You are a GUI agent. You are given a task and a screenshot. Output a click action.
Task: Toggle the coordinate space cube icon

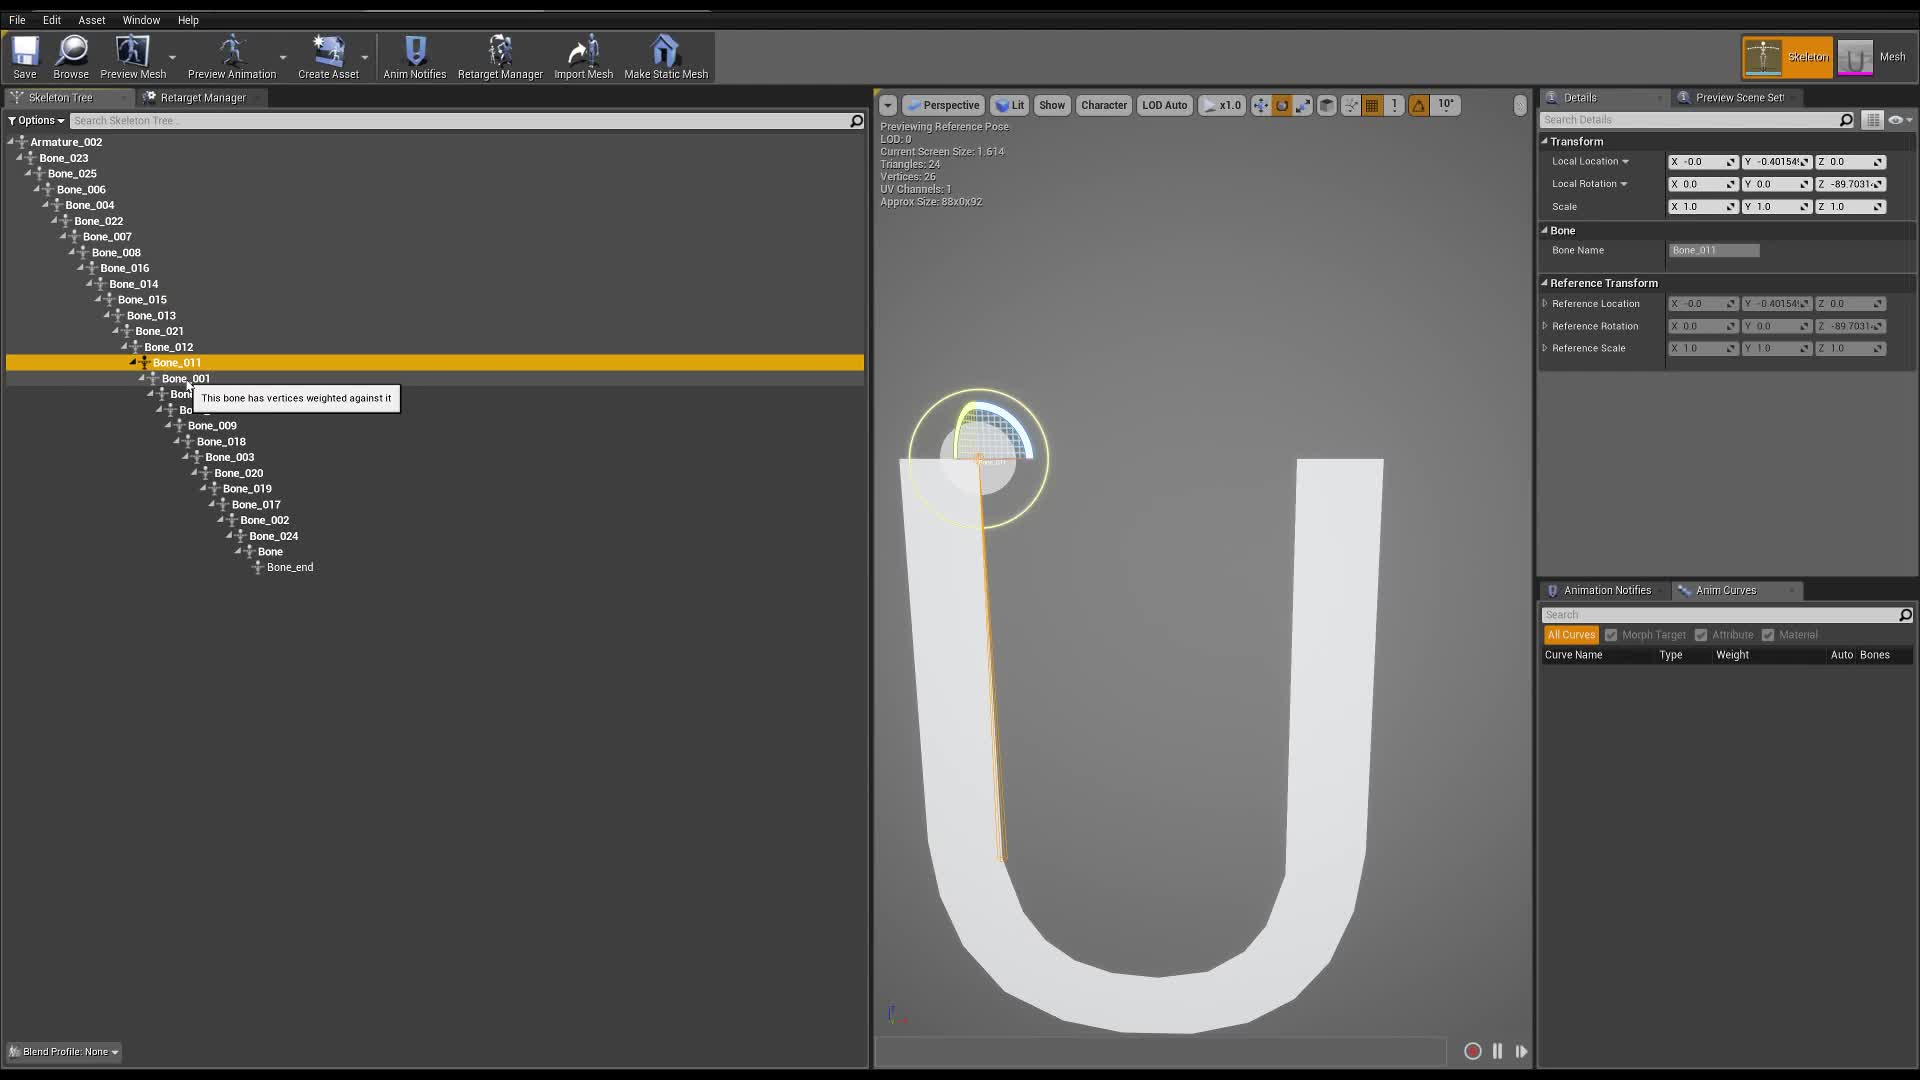click(1327, 105)
